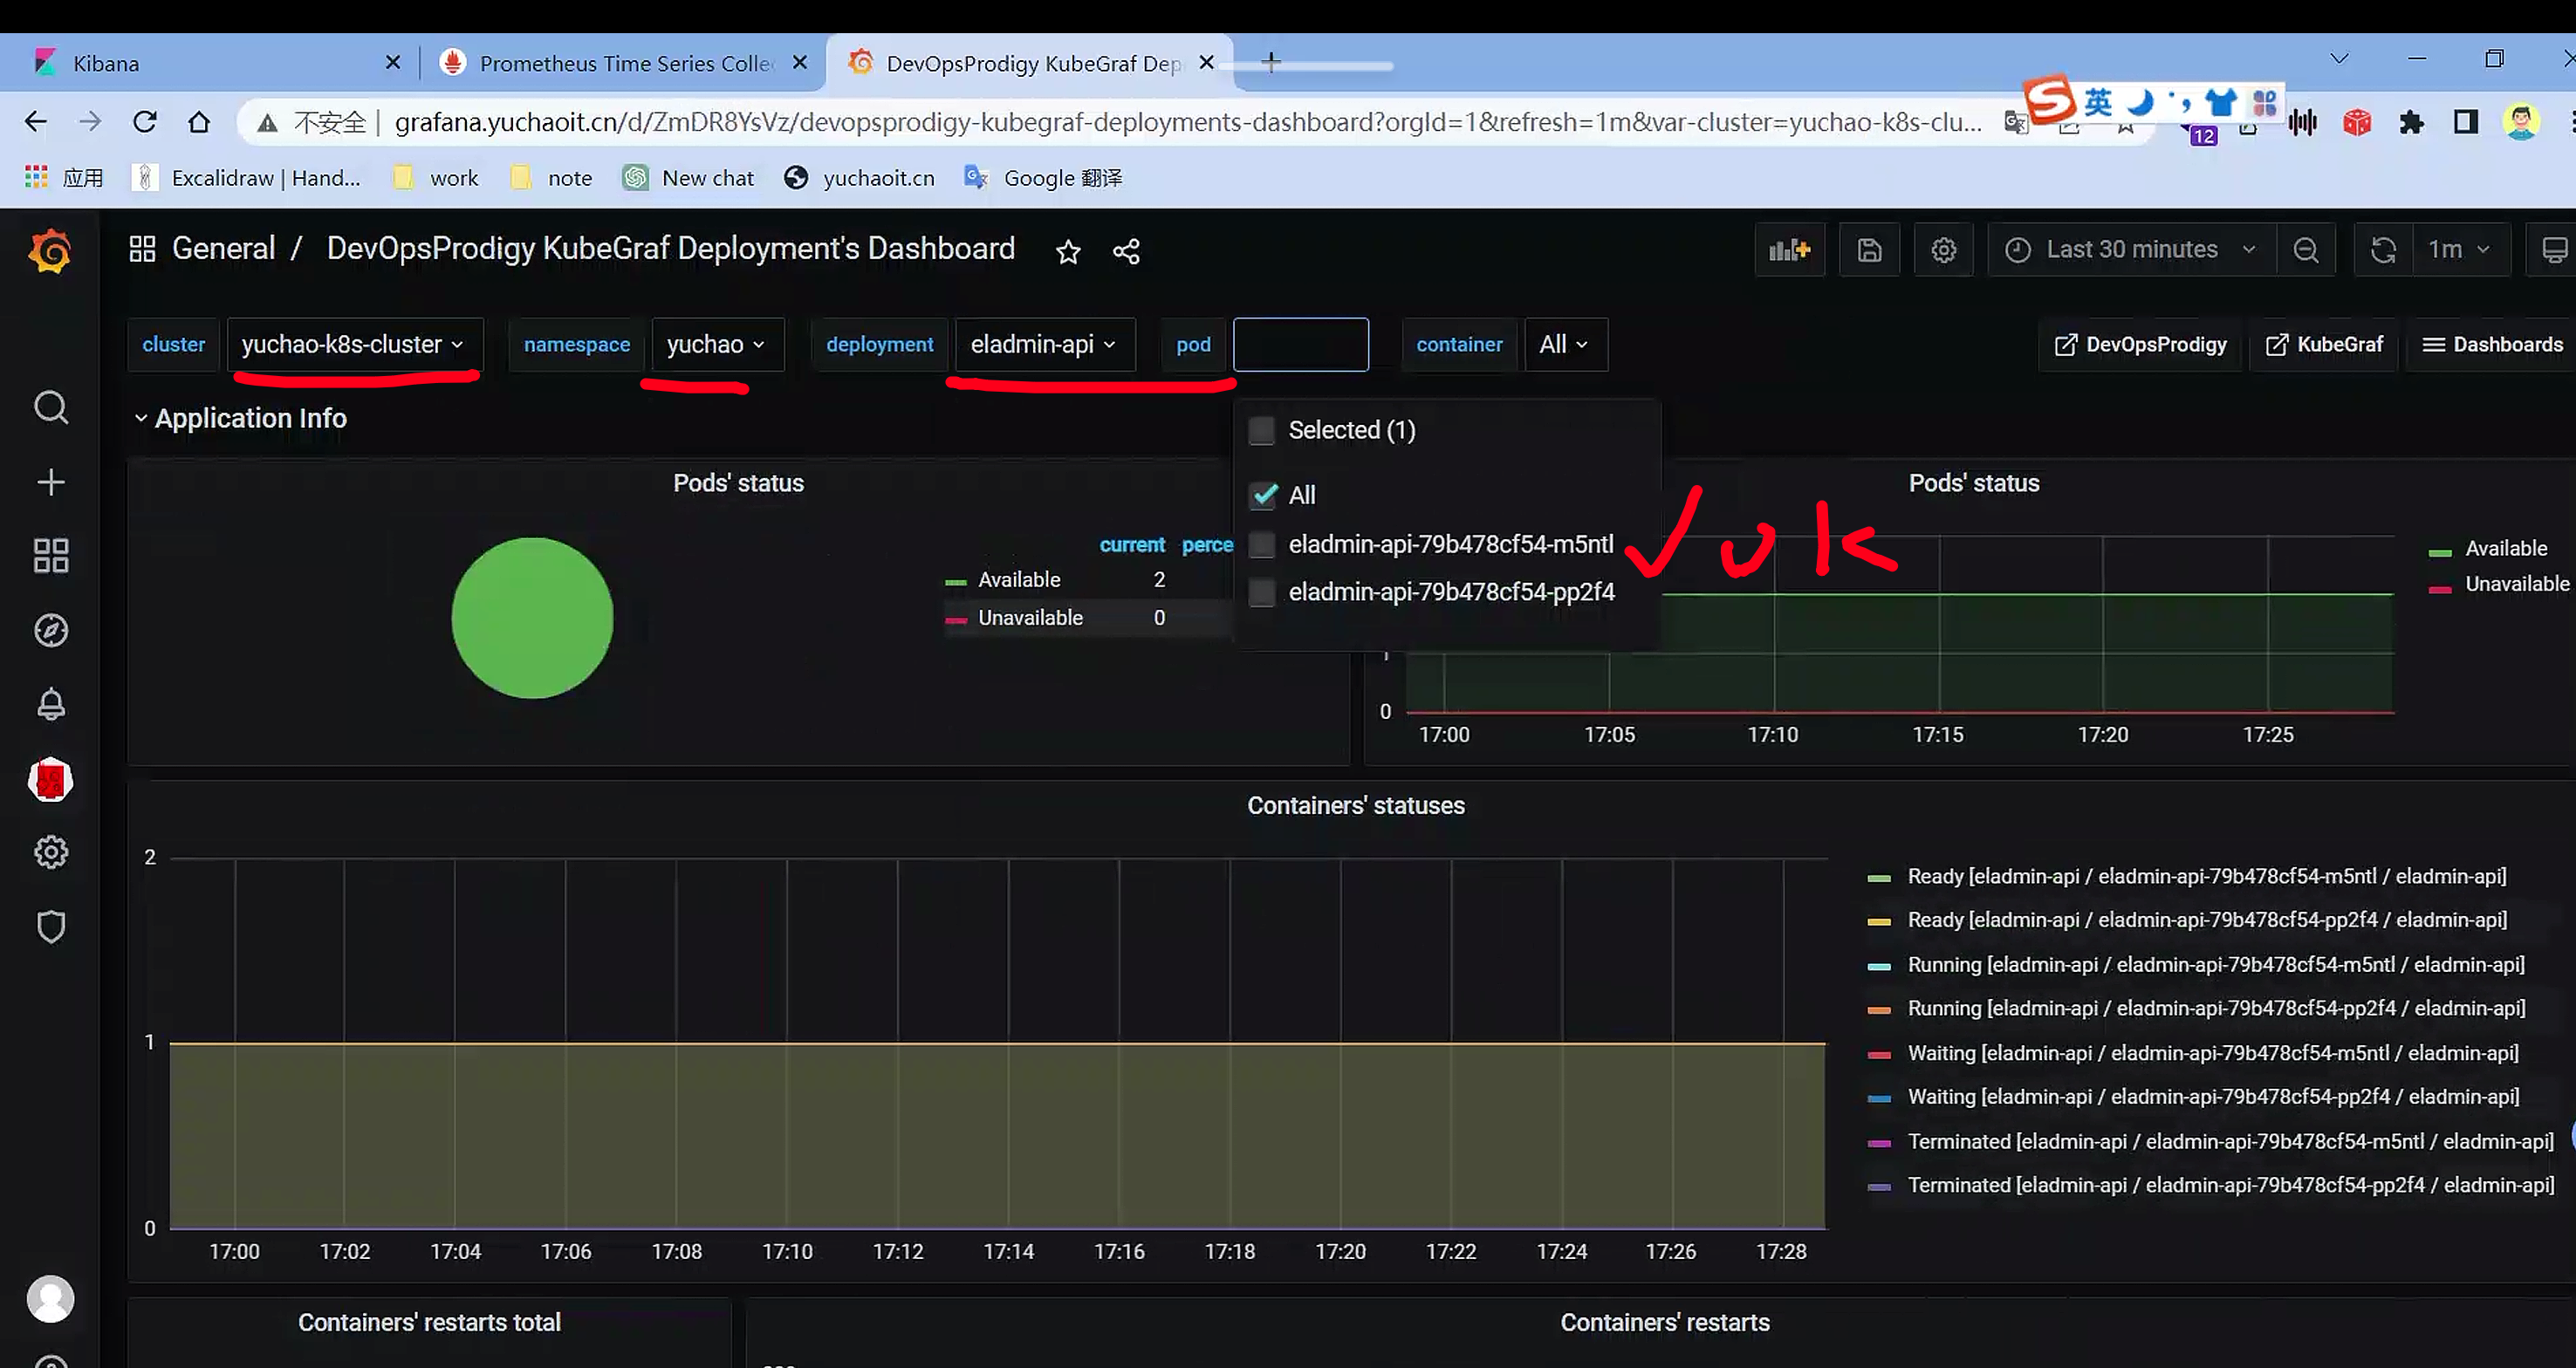The width and height of the screenshot is (2576, 1368).
Task: Open the Last 30 minutes time picker
Action: click(2131, 250)
